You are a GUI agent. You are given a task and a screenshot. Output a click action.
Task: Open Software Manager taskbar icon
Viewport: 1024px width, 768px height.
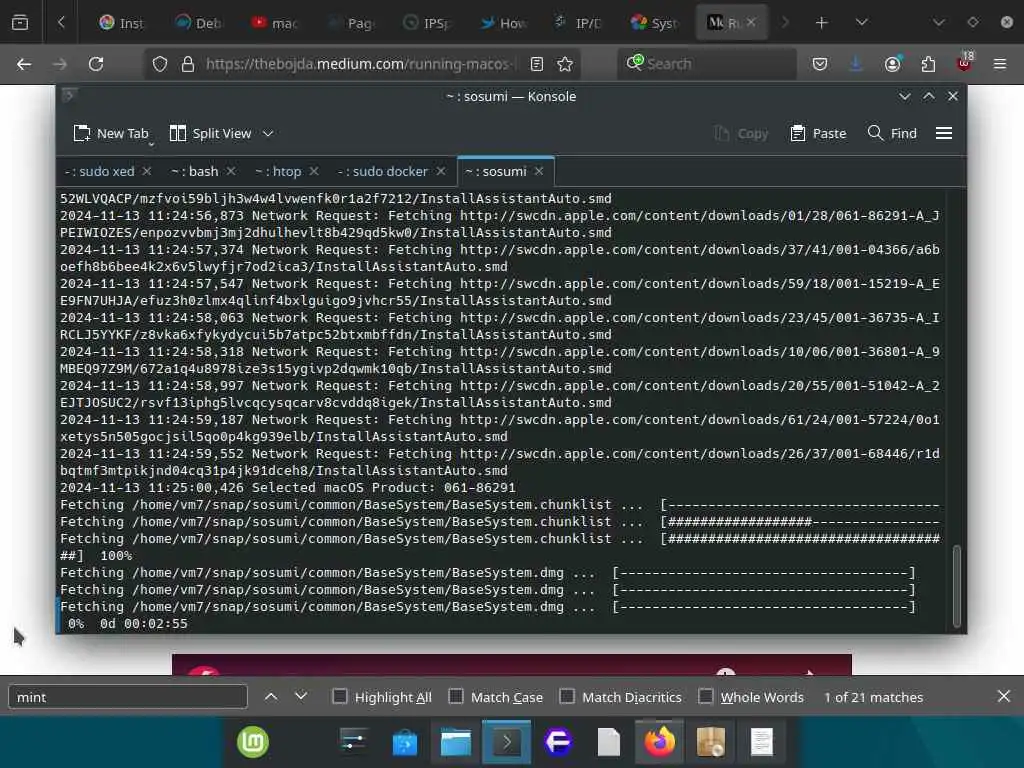(405, 743)
